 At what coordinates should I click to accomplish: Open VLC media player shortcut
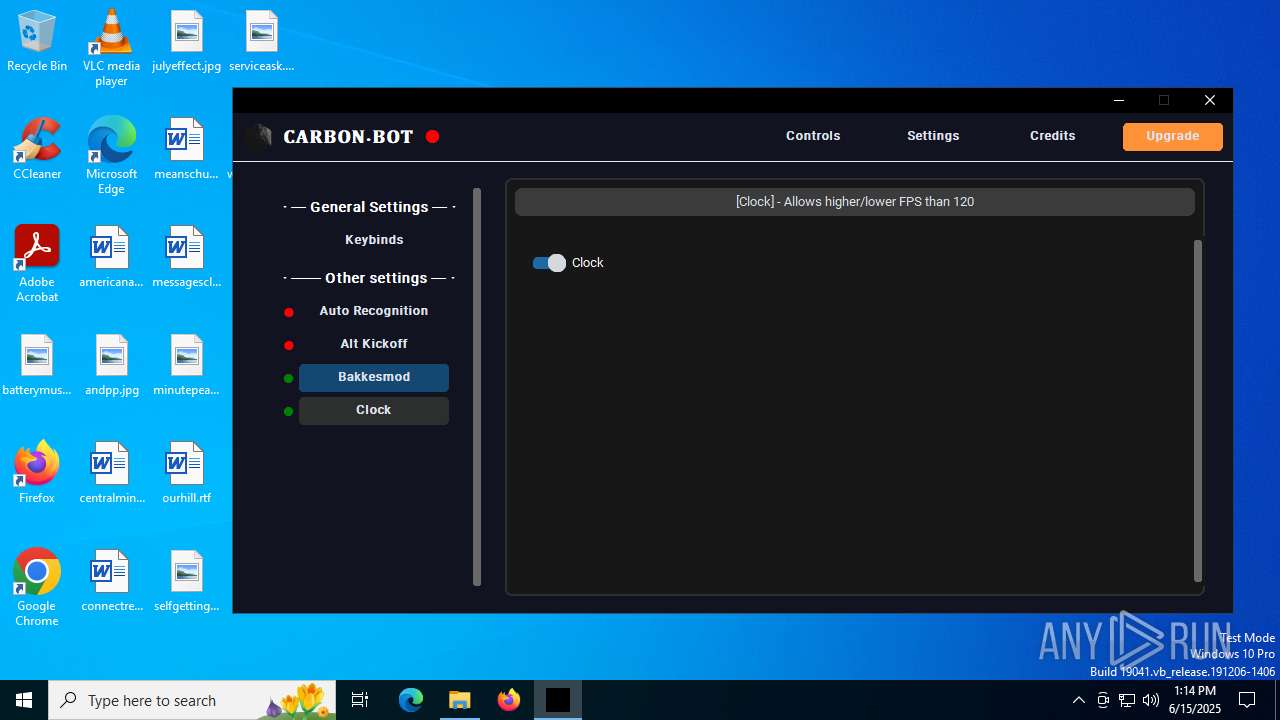coord(111,48)
